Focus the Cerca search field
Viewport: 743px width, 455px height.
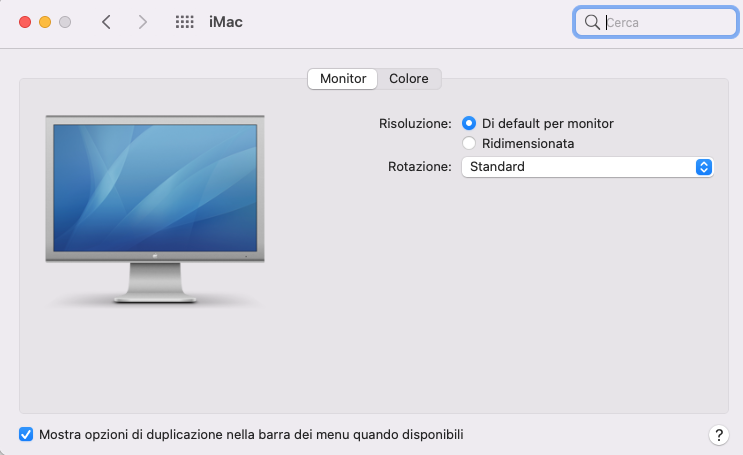coord(655,22)
